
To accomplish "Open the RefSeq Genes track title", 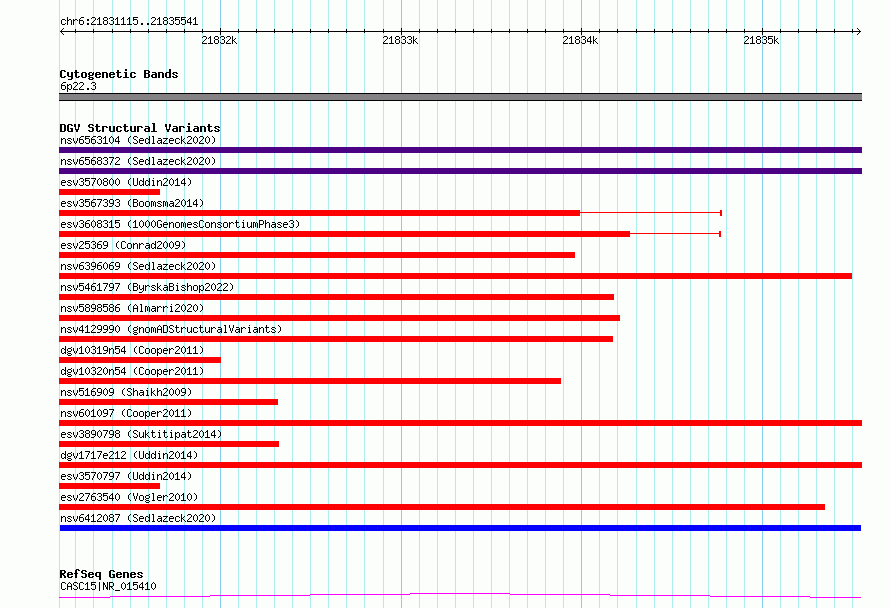I will [101, 574].
